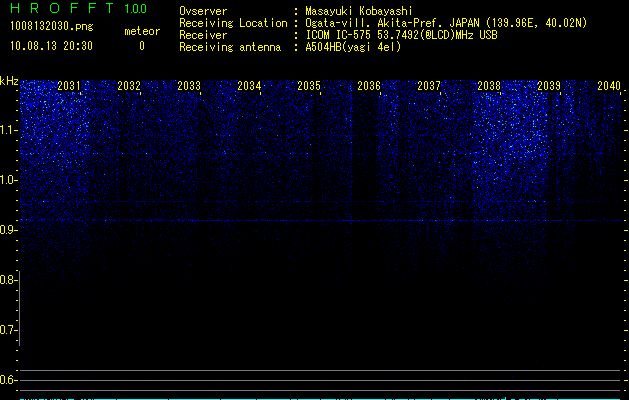This screenshot has height=400, width=629.
Task: Click the 2039 time marker
Action: 548,86
